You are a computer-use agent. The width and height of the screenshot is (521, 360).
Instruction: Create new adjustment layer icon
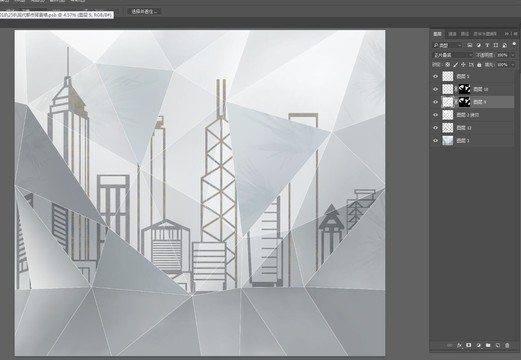[x=479, y=345]
